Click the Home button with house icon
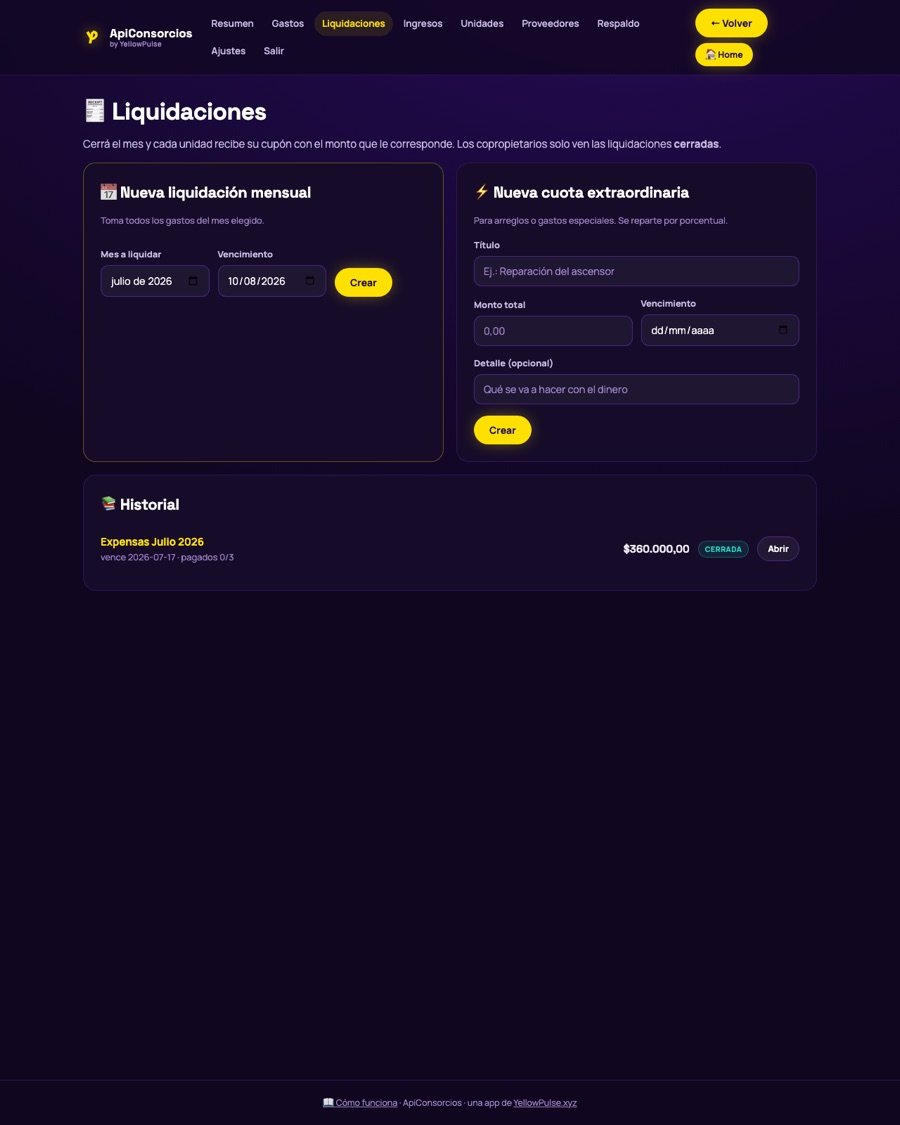The width and height of the screenshot is (900, 1125). (x=723, y=55)
